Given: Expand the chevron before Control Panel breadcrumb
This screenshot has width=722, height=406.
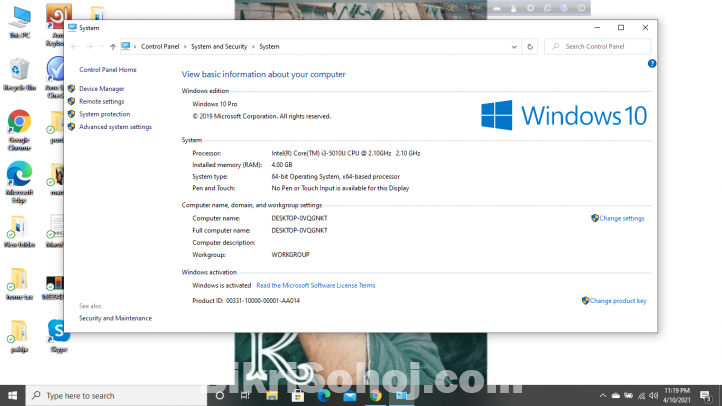Looking at the screenshot, I should 135,46.
